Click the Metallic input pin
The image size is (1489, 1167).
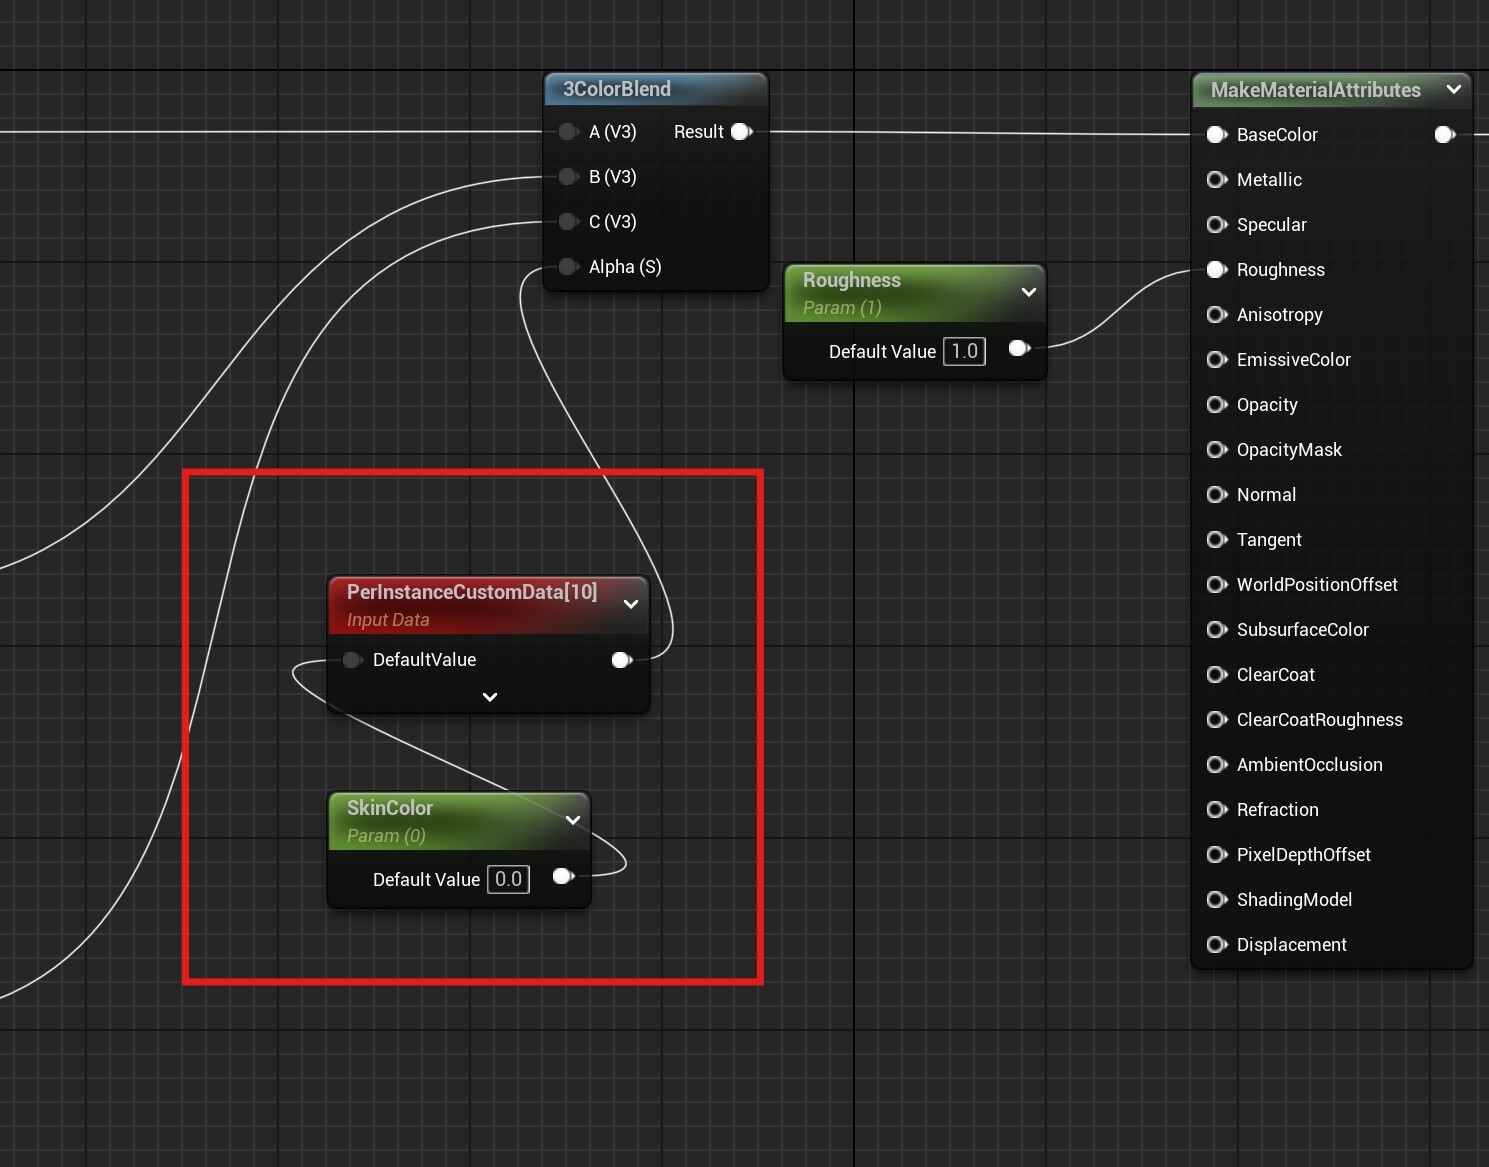(1217, 180)
